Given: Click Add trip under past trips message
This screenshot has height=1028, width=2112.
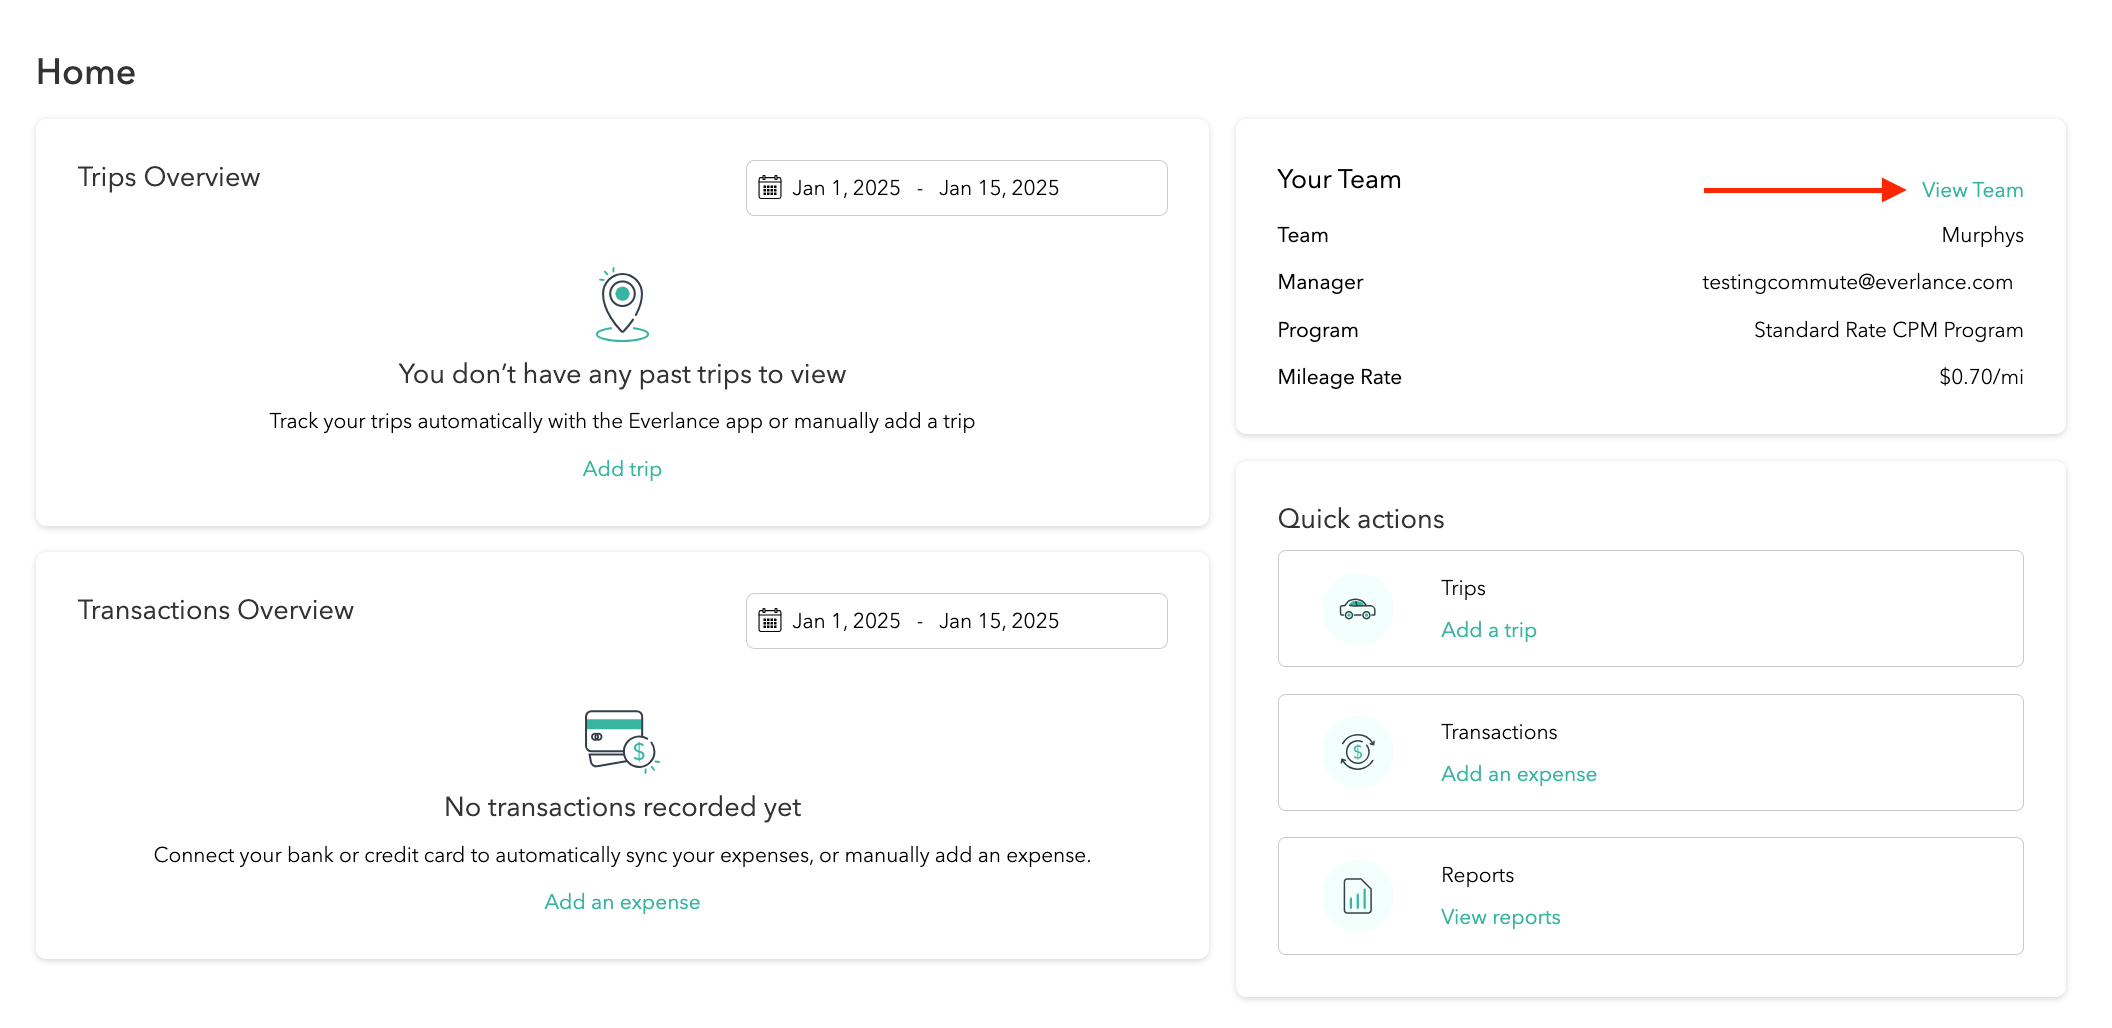Looking at the screenshot, I should (x=621, y=468).
